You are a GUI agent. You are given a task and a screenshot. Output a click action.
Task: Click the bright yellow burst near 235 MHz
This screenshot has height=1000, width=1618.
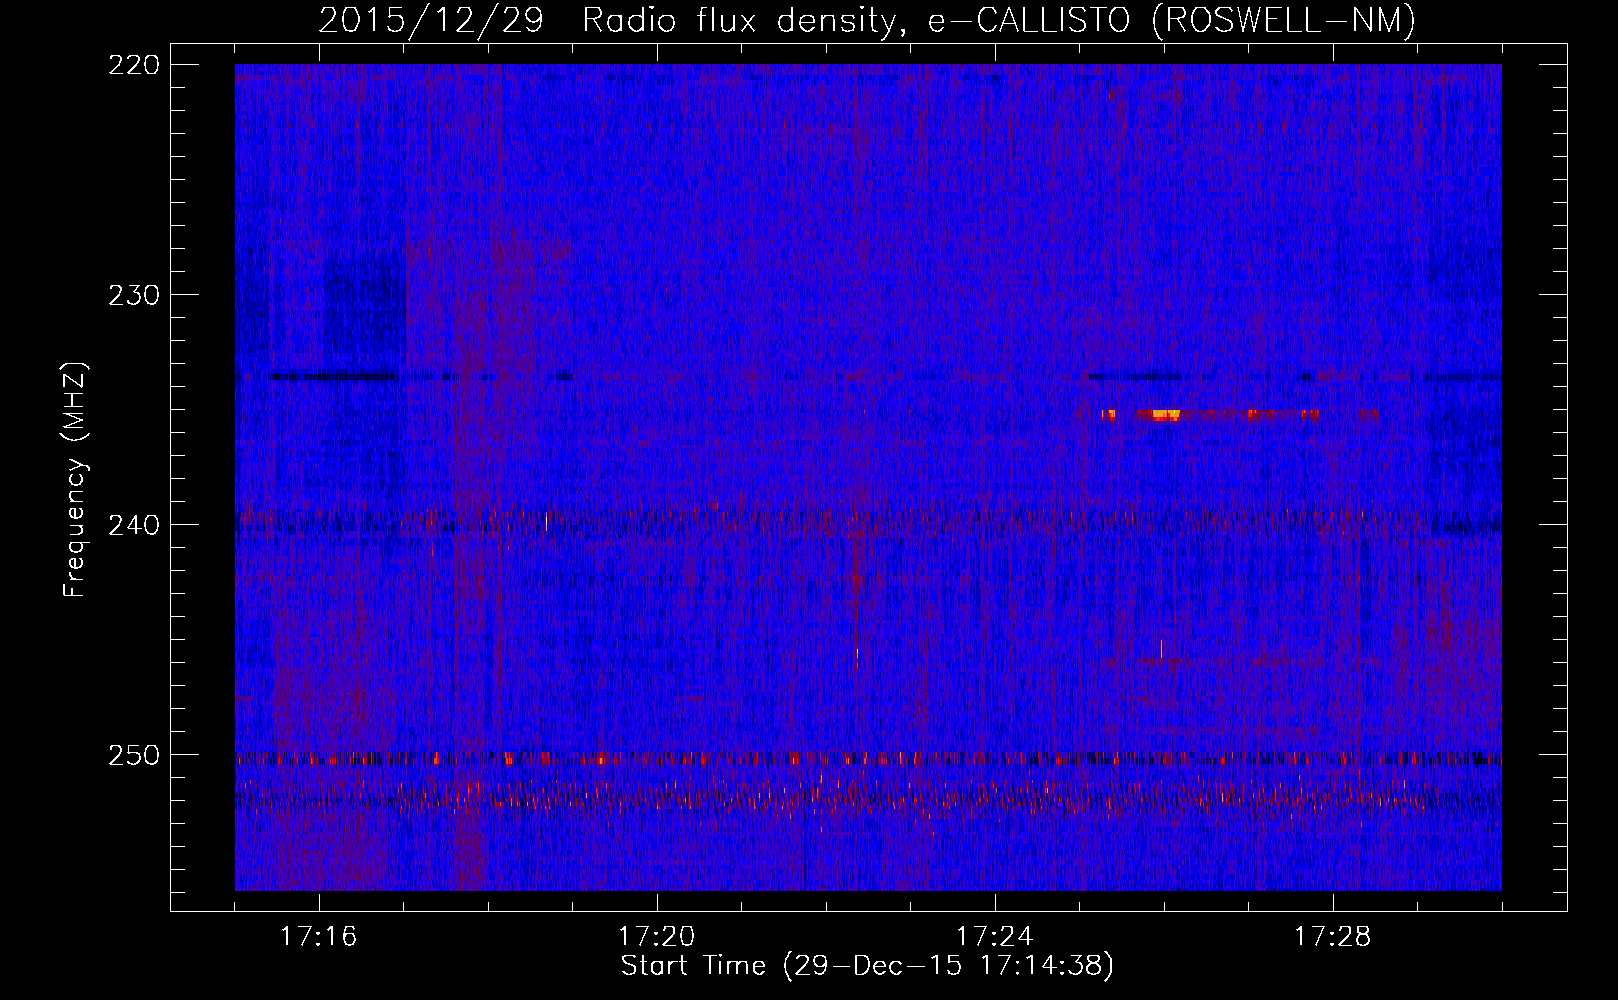pos(1166,414)
